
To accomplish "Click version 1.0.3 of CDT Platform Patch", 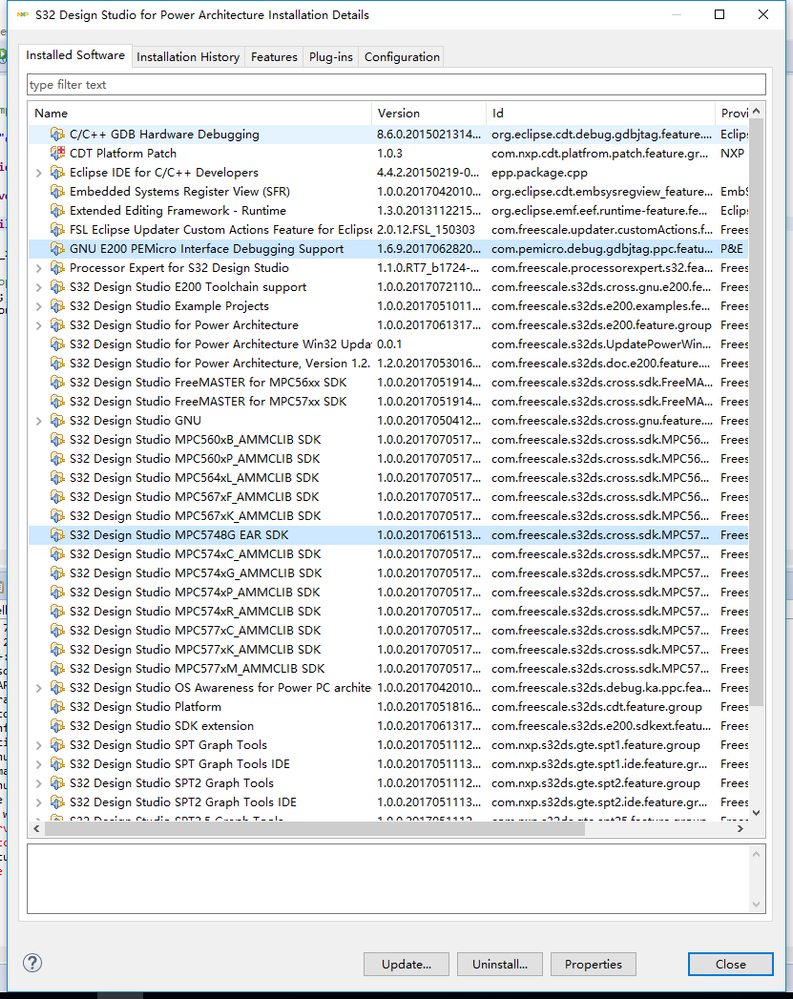I will pos(390,154).
